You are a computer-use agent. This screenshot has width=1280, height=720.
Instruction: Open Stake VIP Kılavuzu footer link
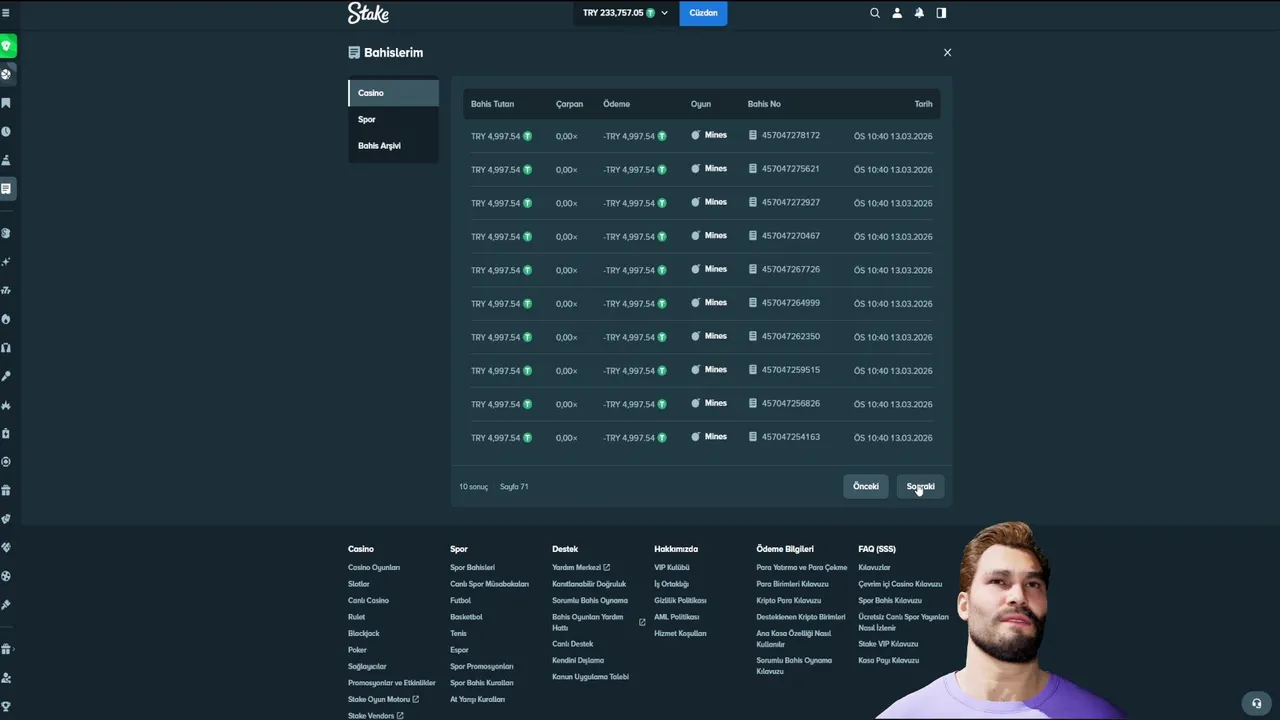point(888,644)
